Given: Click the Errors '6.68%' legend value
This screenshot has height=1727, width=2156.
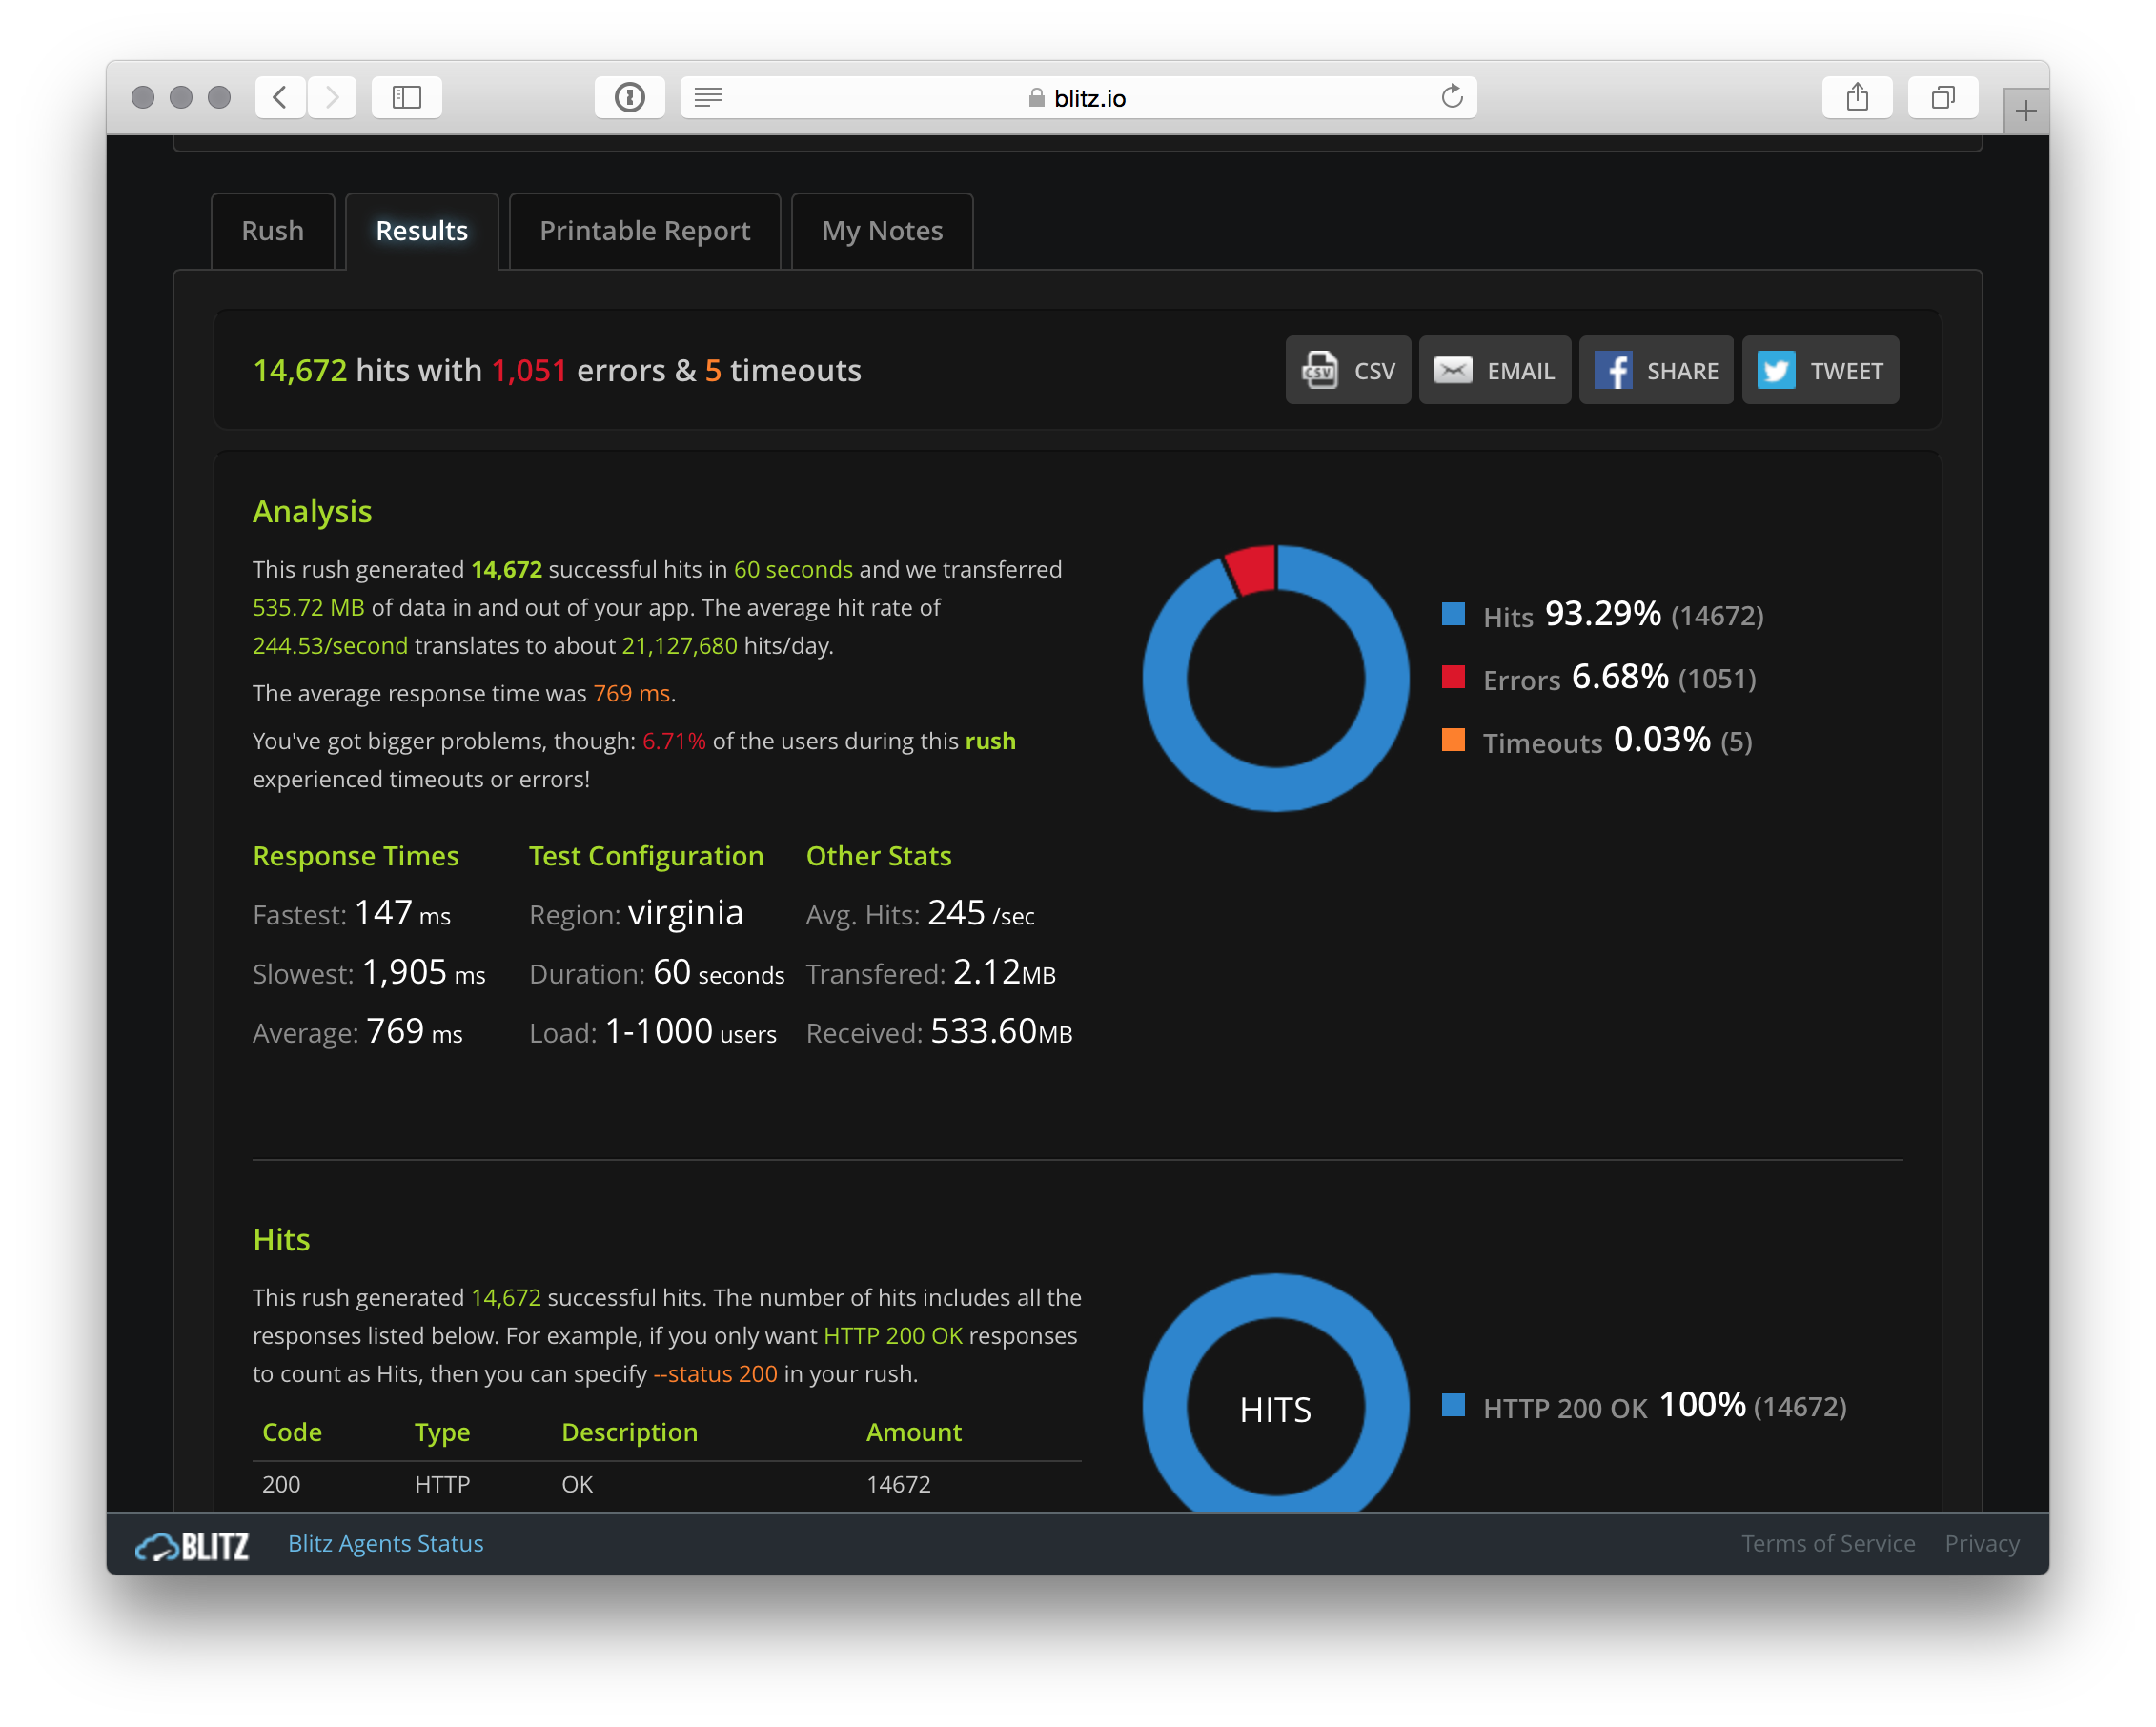Looking at the screenshot, I should coord(1620,677).
